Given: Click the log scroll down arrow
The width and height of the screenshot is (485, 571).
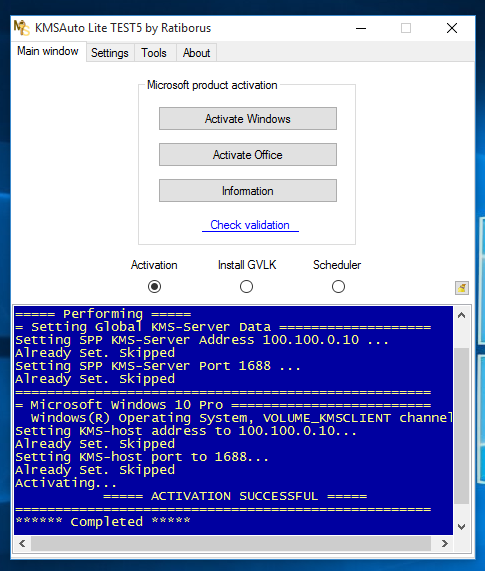Looking at the screenshot, I should pos(462,527).
